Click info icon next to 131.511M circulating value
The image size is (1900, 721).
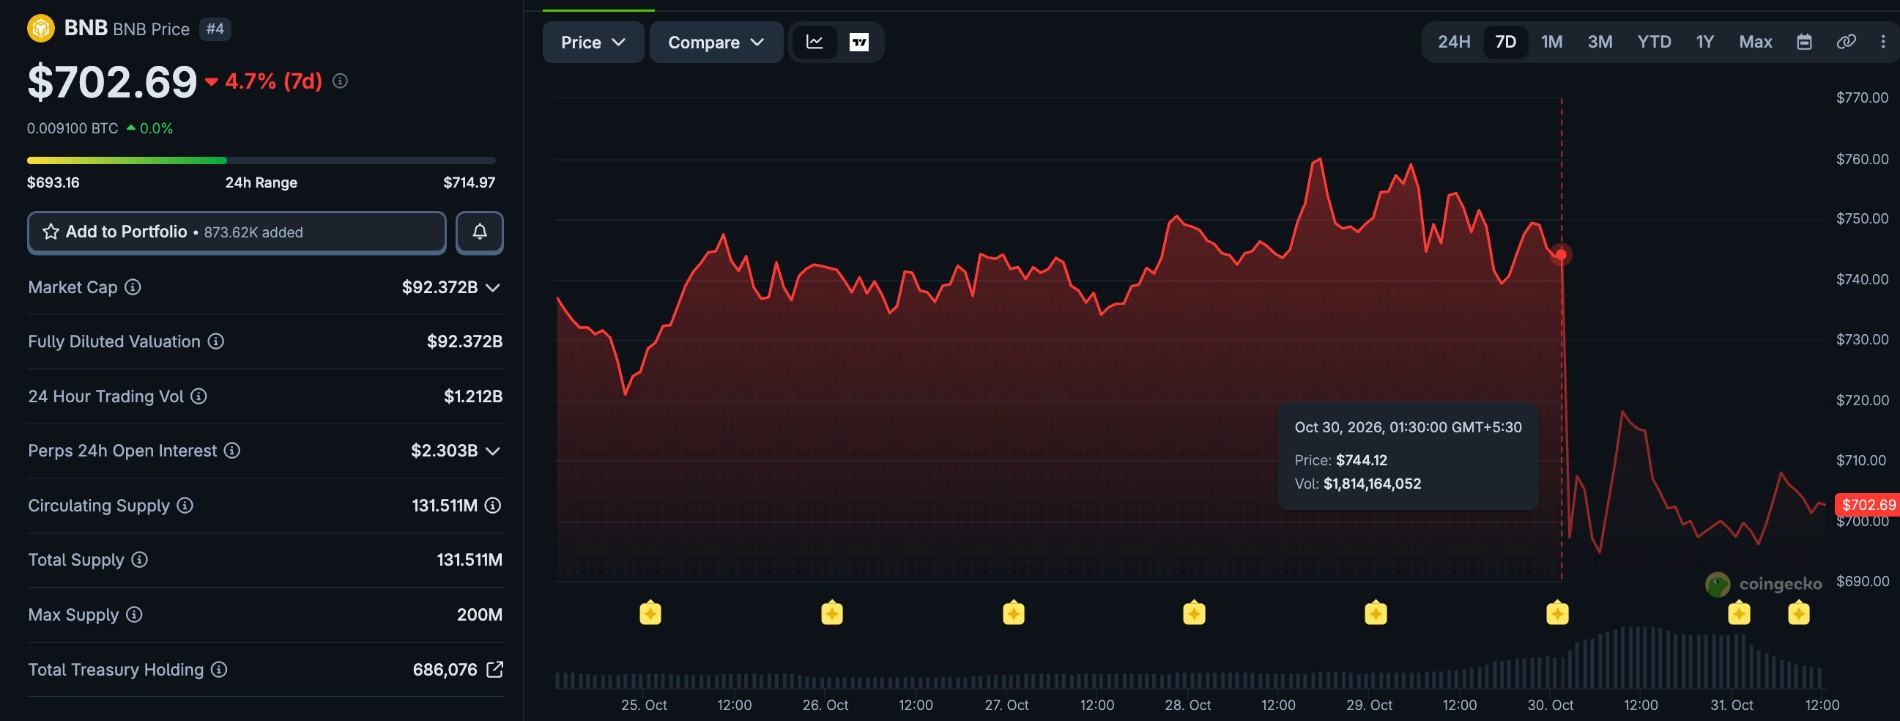tap(493, 505)
